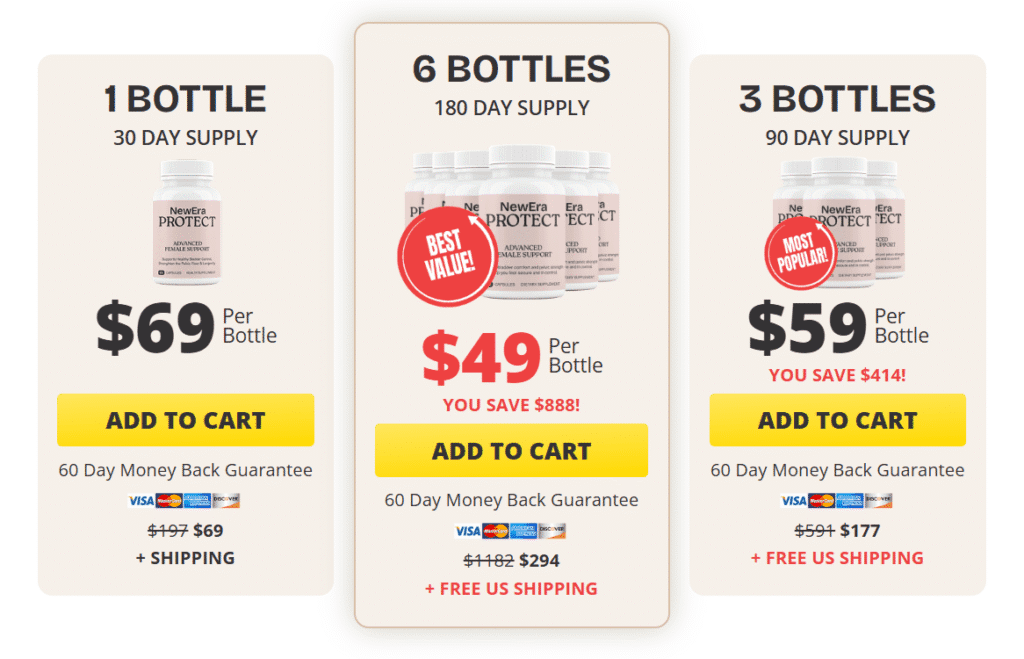Click the Discover icon under the 1 Bottle option
Screen dimensions: 1024x659
(x=226, y=500)
